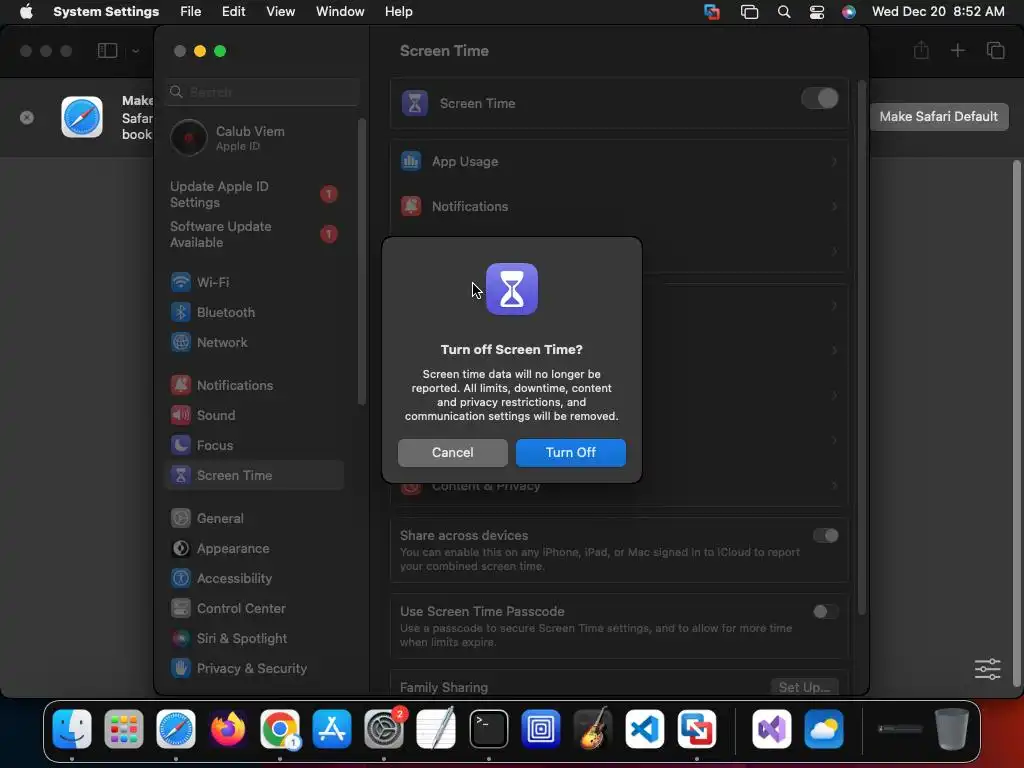Click App Usage chart icon
The height and width of the screenshot is (768, 1024).
point(411,161)
